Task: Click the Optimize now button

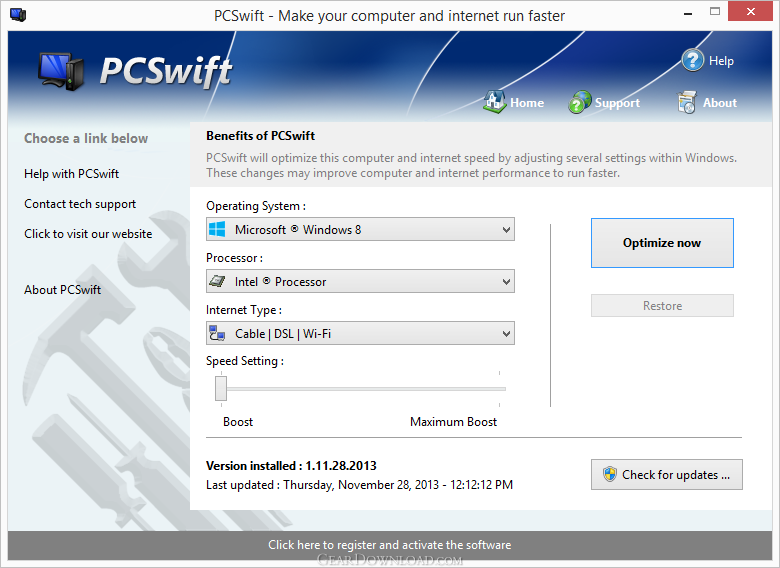Action: pos(662,243)
